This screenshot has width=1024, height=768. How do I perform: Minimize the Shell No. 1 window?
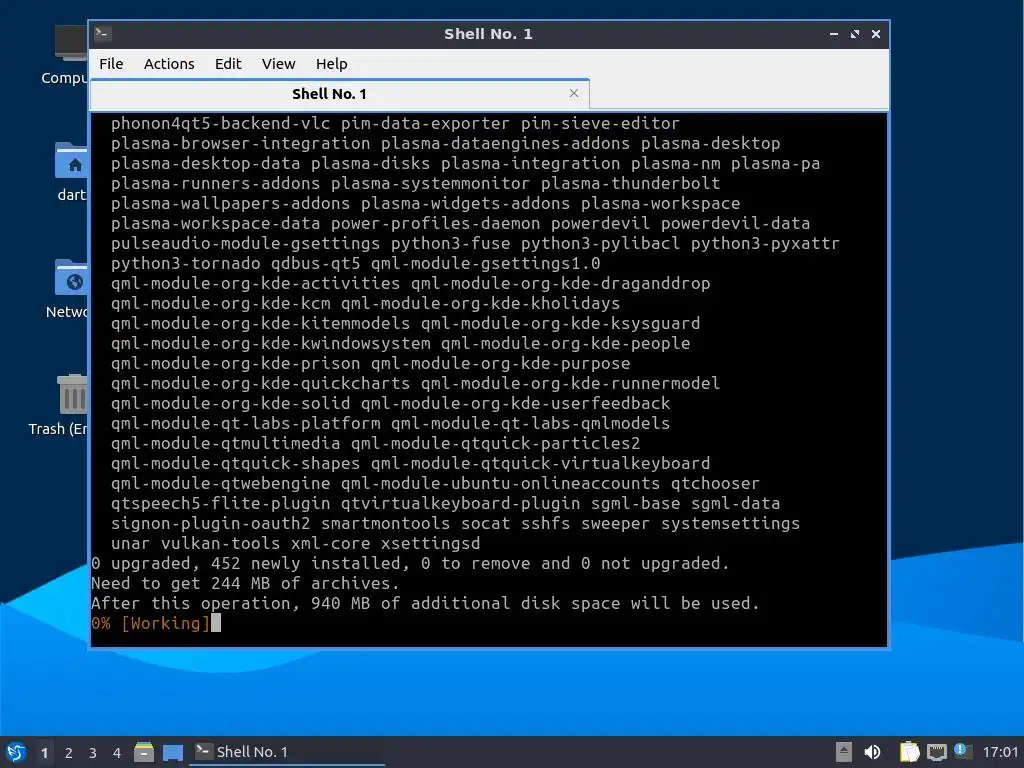pyautogui.click(x=834, y=34)
